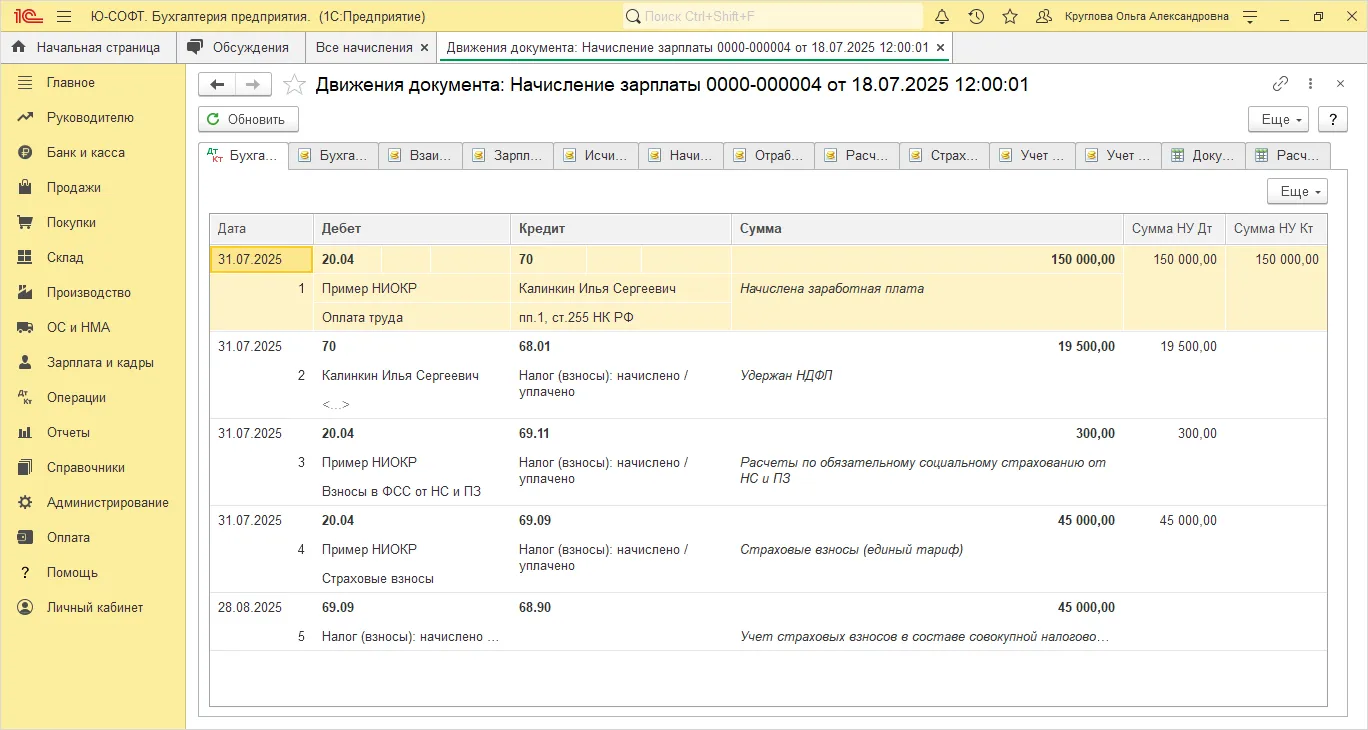Click the Покупки basket icon
The width and height of the screenshot is (1368, 730).
26,222
